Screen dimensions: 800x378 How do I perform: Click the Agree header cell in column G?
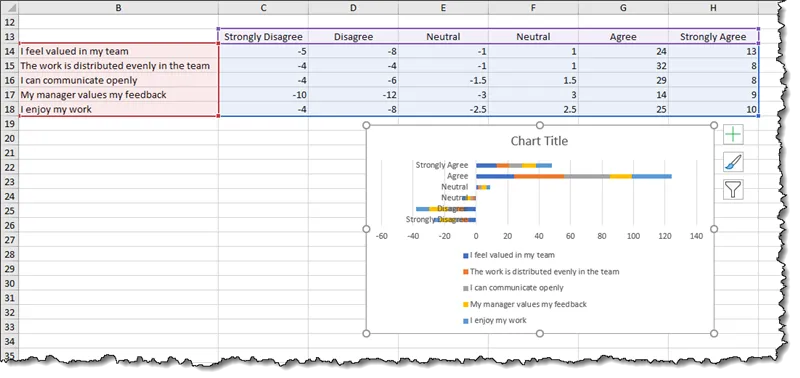click(623, 37)
